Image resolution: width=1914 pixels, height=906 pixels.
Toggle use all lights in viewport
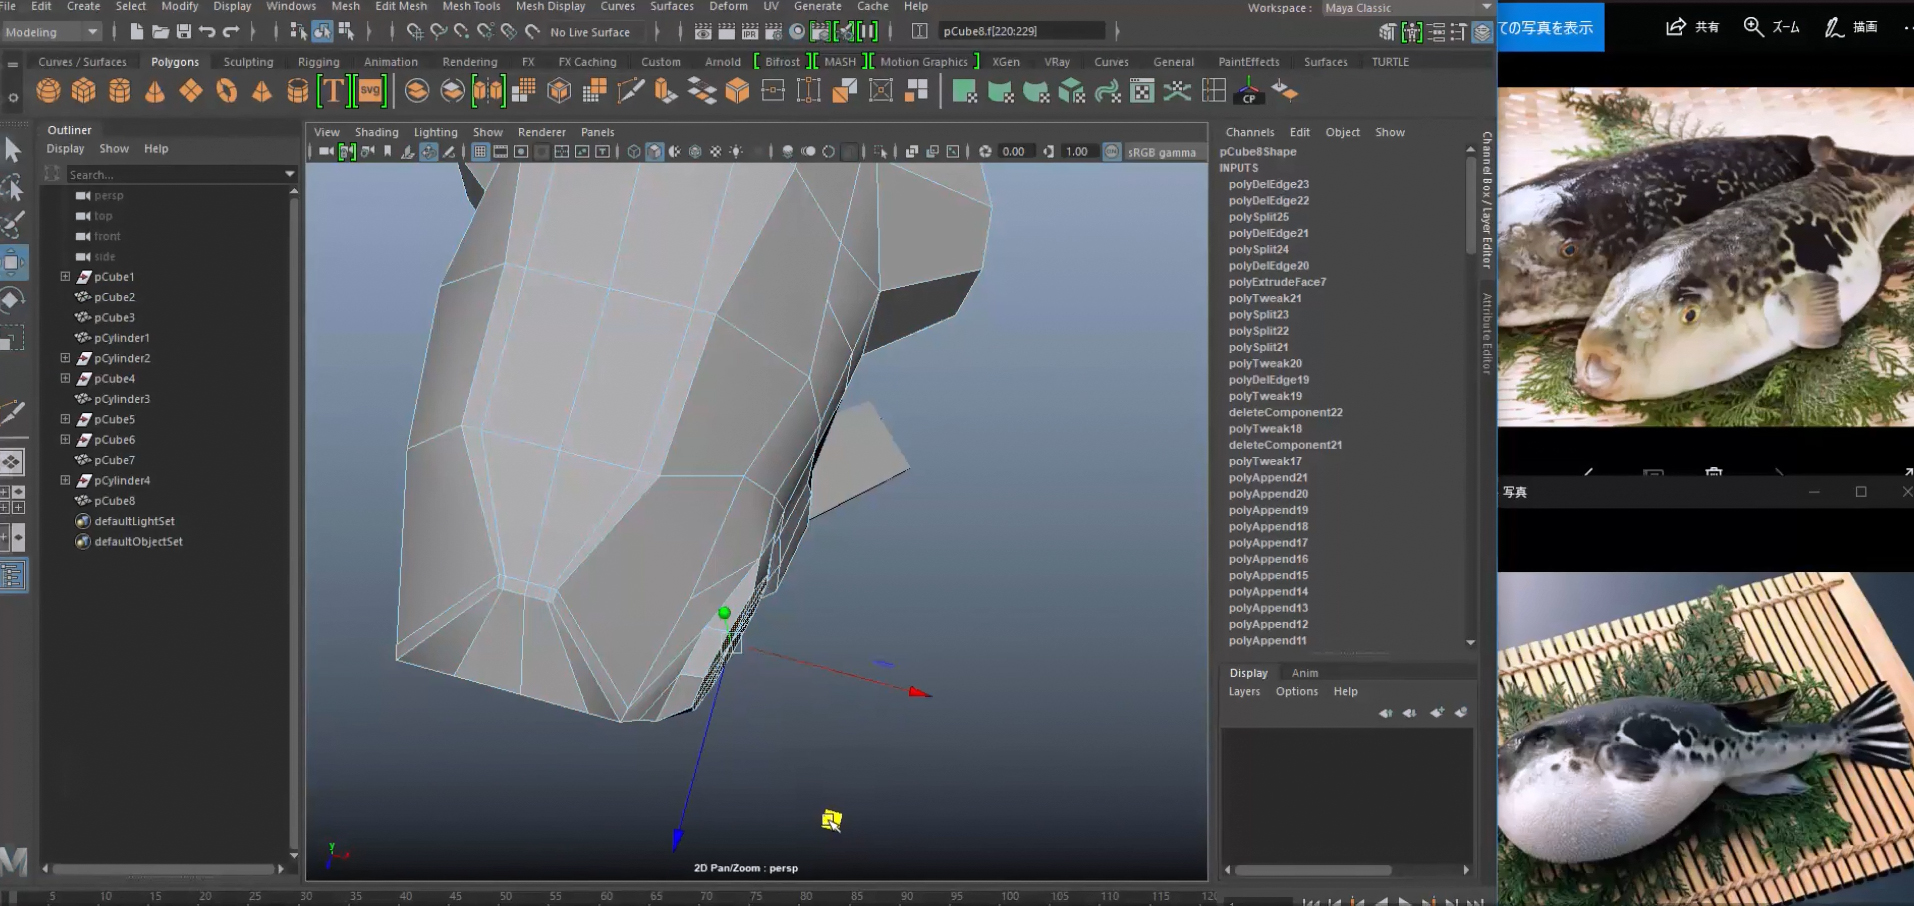coord(736,152)
